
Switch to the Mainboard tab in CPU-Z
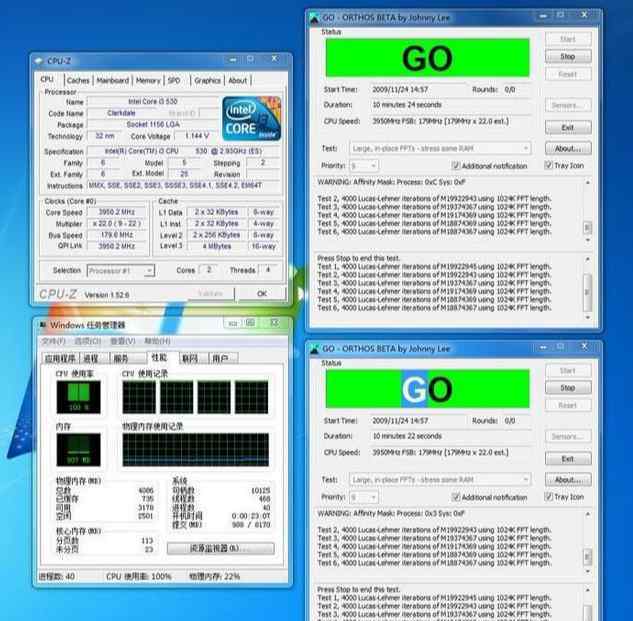(x=113, y=80)
